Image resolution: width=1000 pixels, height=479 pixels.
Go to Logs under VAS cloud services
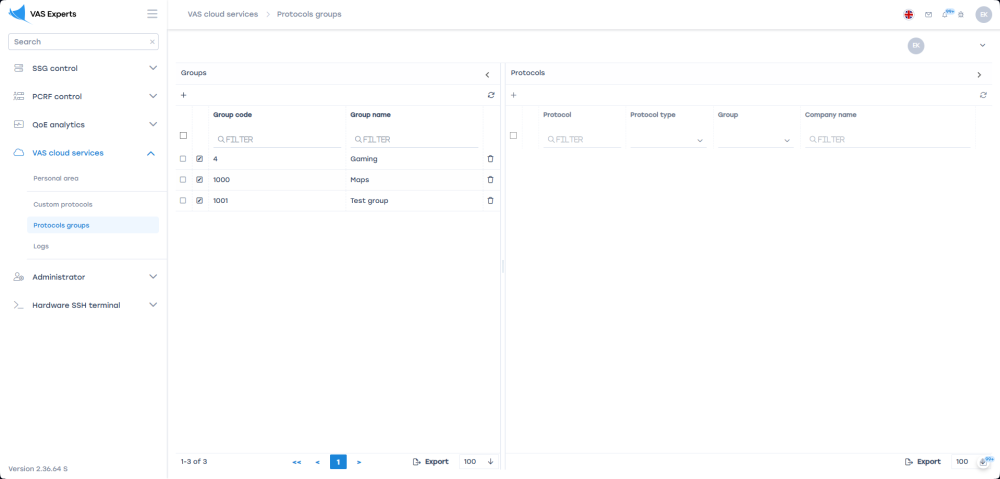[x=41, y=246]
